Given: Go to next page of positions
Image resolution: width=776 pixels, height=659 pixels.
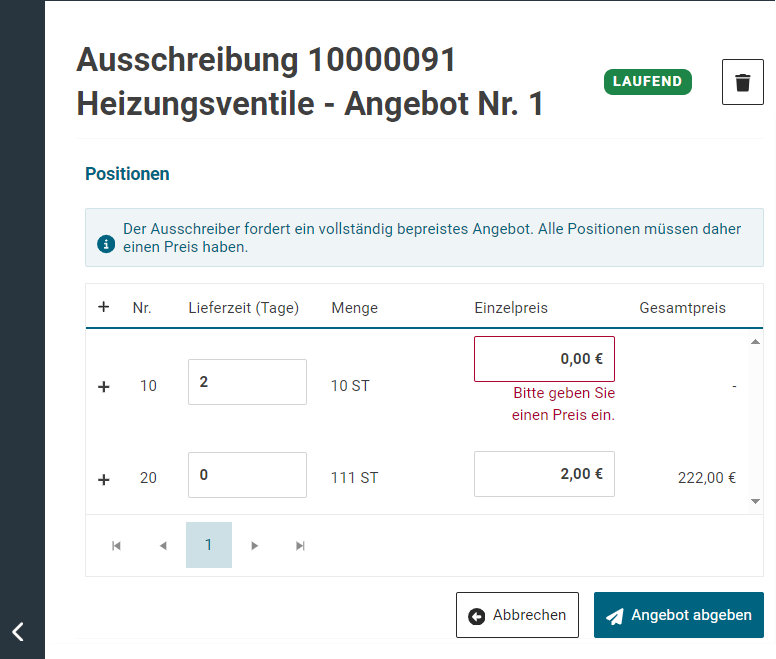Looking at the screenshot, I should point(255,545).
